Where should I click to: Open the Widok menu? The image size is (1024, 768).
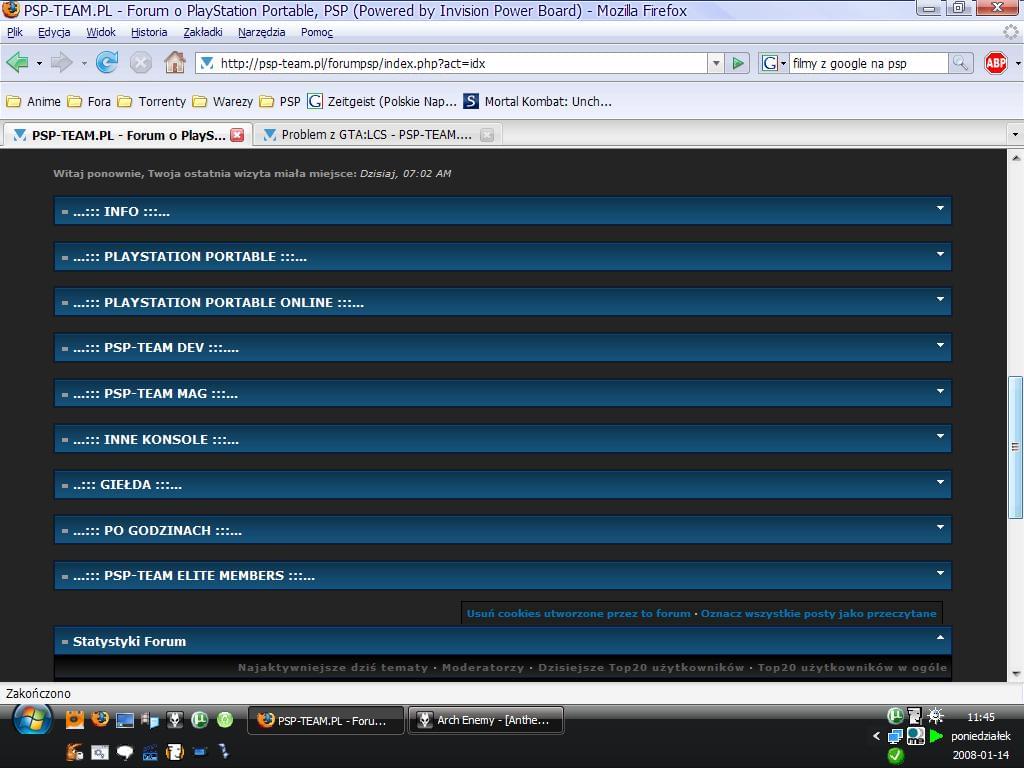coord(101,32)
